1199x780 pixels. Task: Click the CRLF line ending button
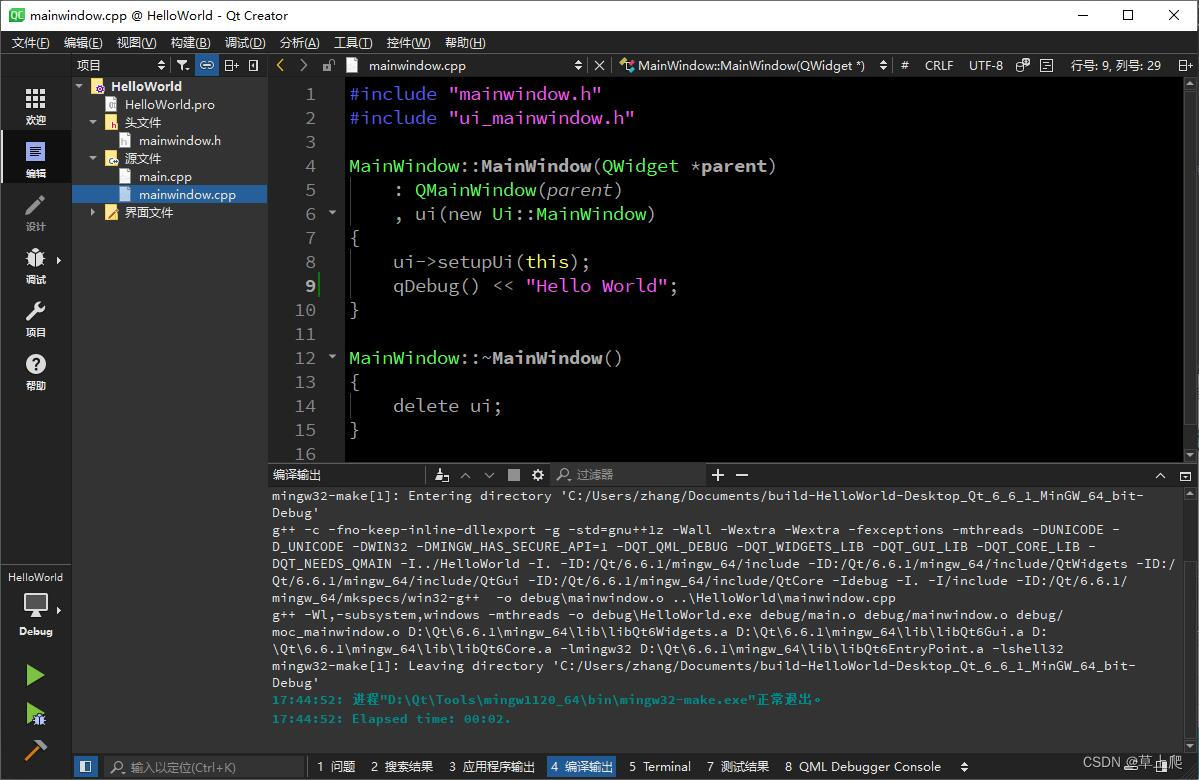pyautogui.click(x=938, y=65)
